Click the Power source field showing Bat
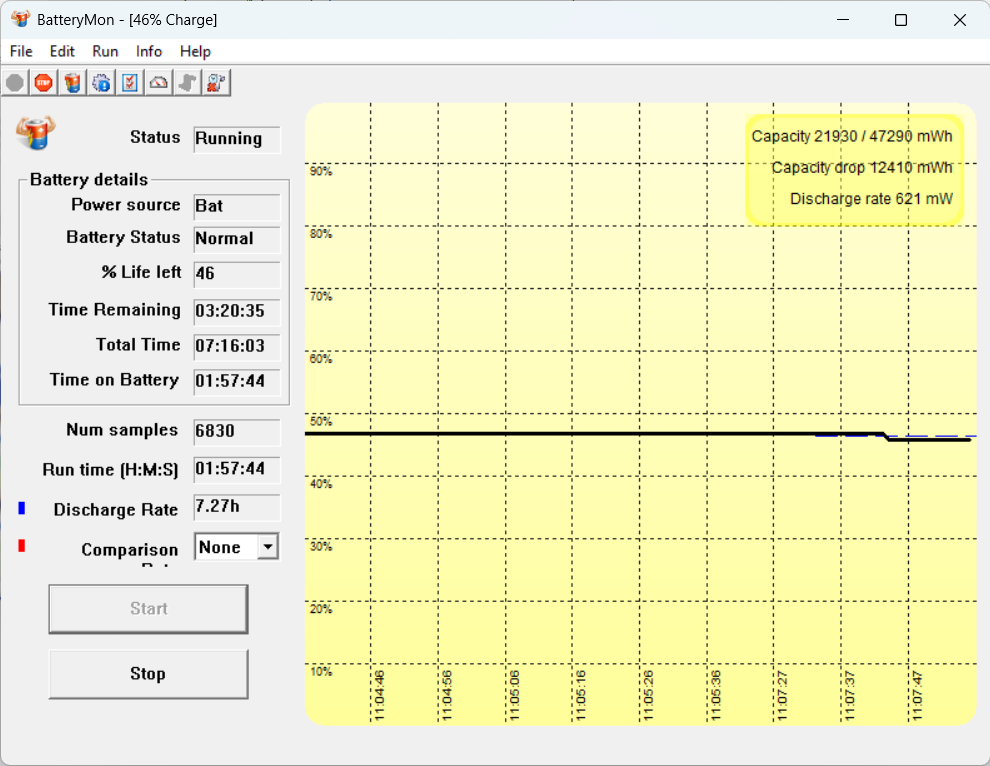This screenshot has width=990, height=766. [237, 206]
